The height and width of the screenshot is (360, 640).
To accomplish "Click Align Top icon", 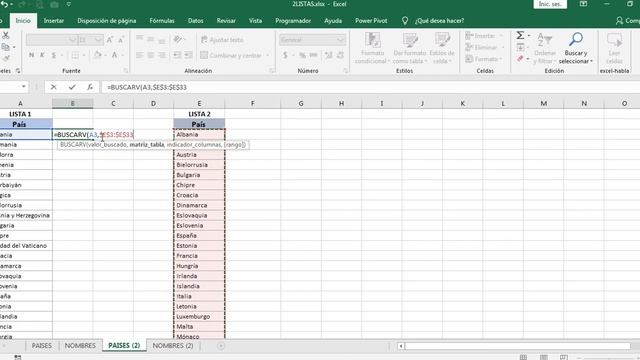I will [140, 39].
